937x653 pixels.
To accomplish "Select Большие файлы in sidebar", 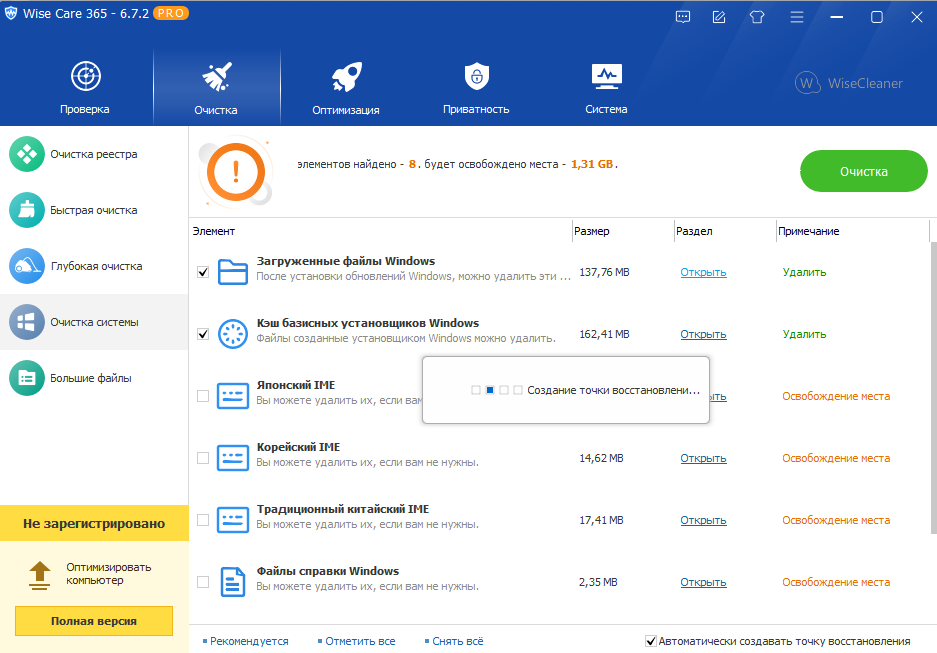I will click(x=94, y=378).
